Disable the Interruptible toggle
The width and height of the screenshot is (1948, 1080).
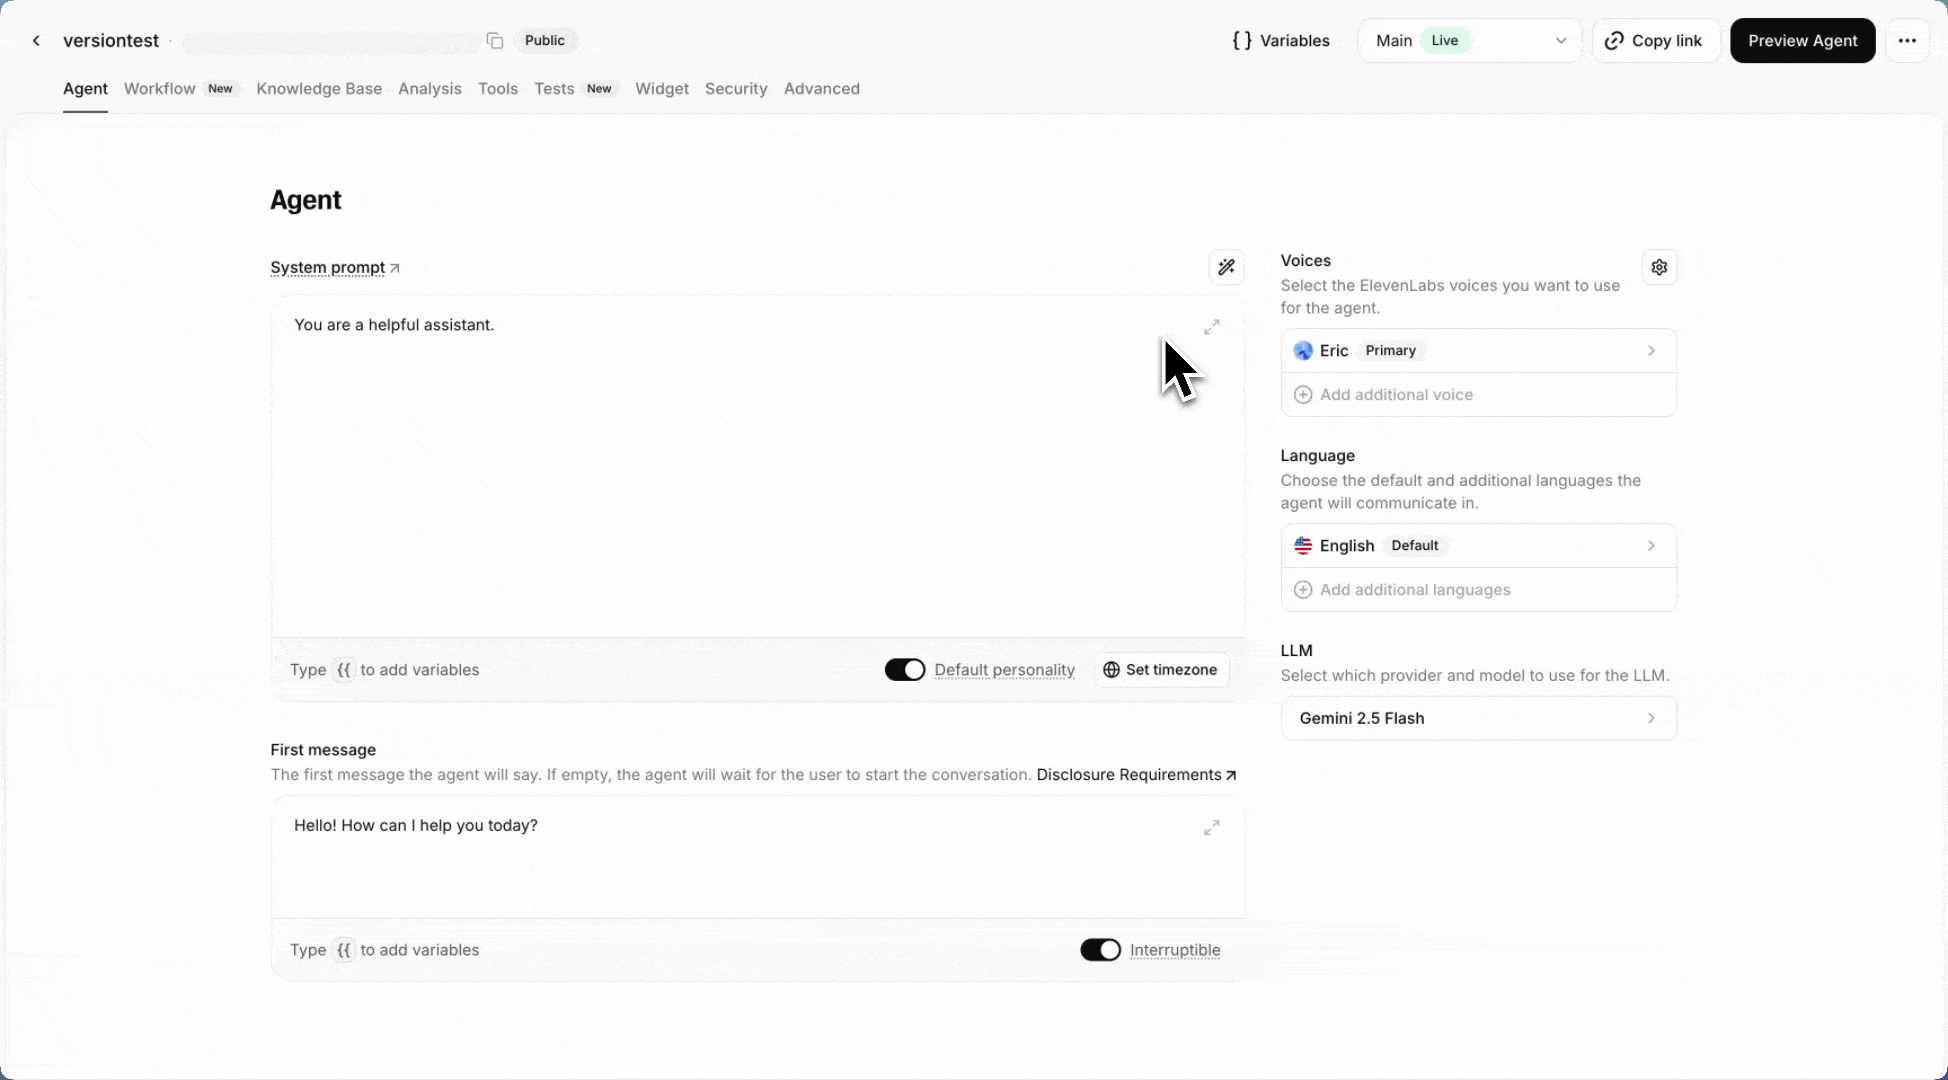point(1100,950)
